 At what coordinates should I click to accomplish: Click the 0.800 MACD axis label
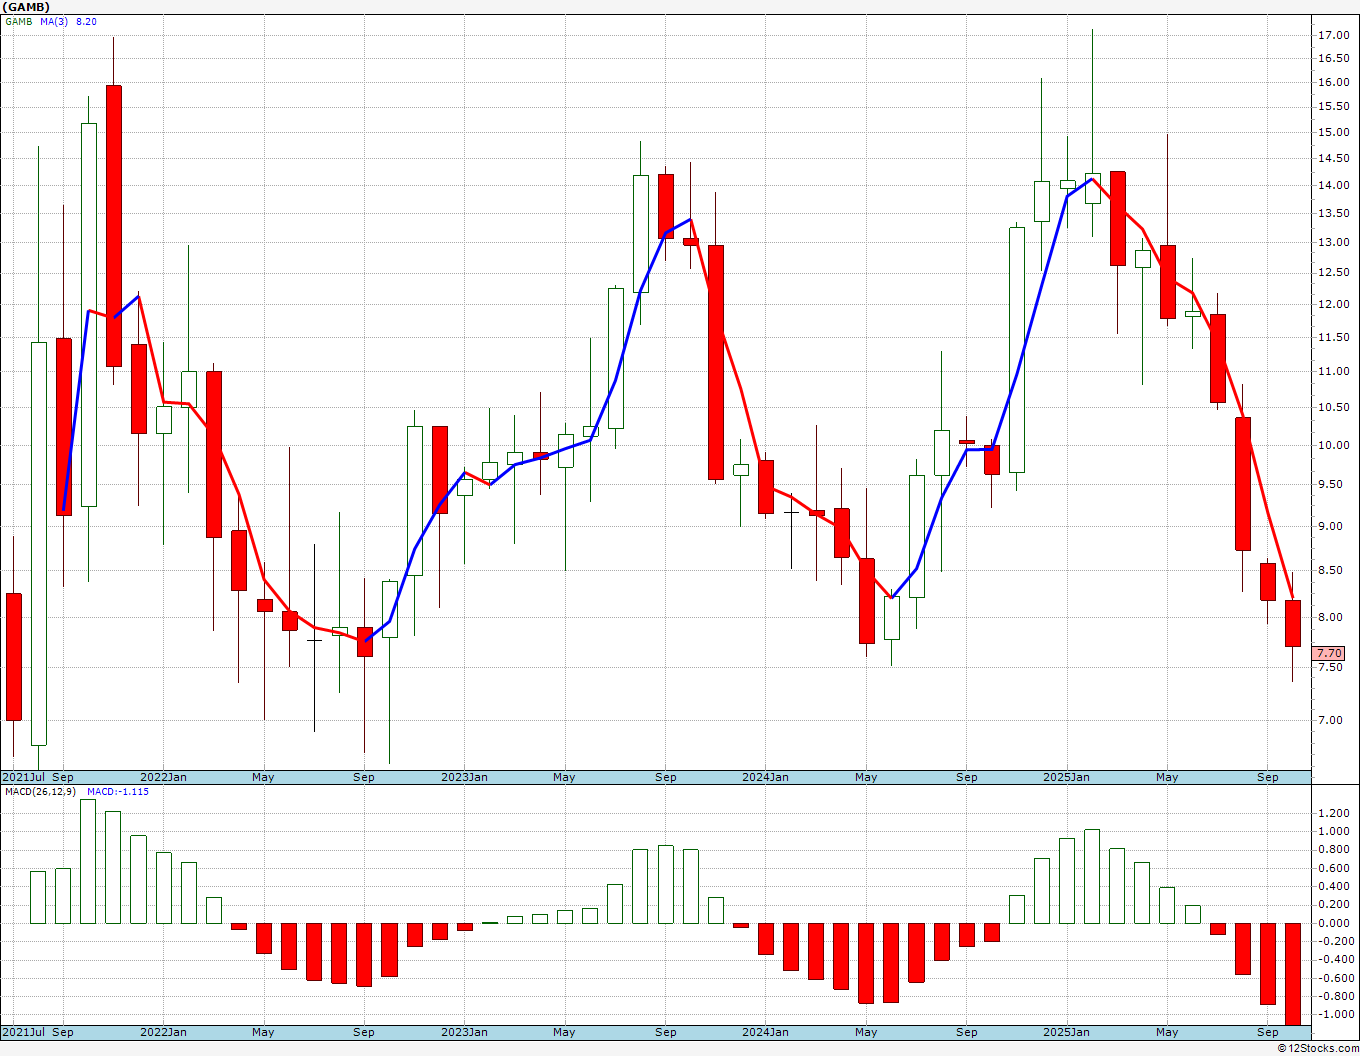tap(1332, 850)
